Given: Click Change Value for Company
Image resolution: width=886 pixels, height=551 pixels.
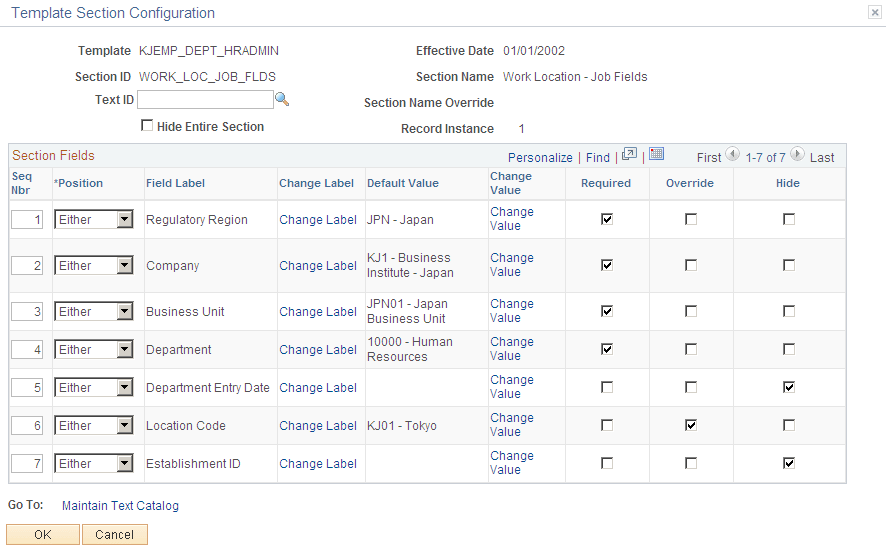Looking at the screenshot, I should 512,264.
